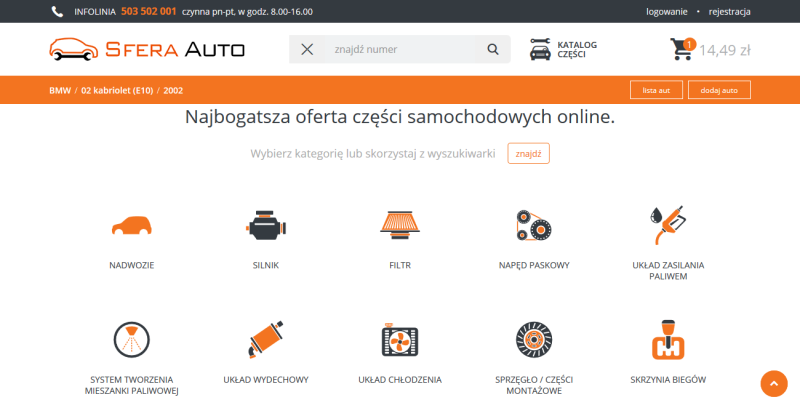Image resolution: width=800 pixels, height=400 pixels.
Task: Choose the Napęd paskowy belt drive icon
Action: coord(533,225)
